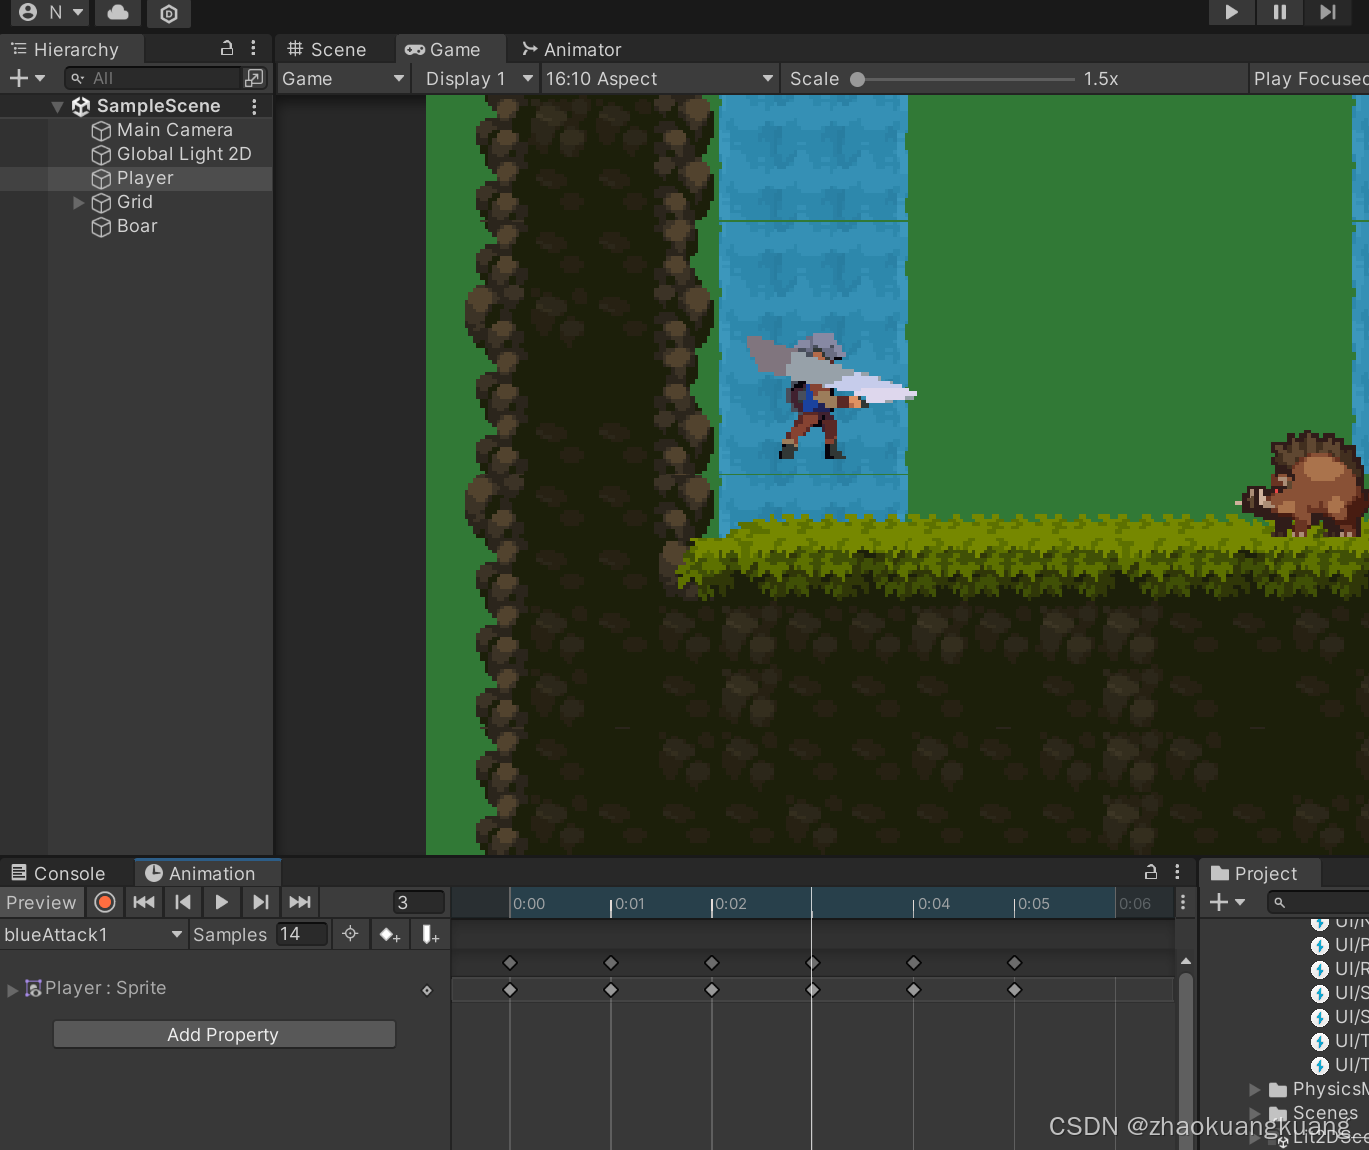This screenshot has width=1369, height=1150.
Task: Go to next keyframe
Action: 260,902
